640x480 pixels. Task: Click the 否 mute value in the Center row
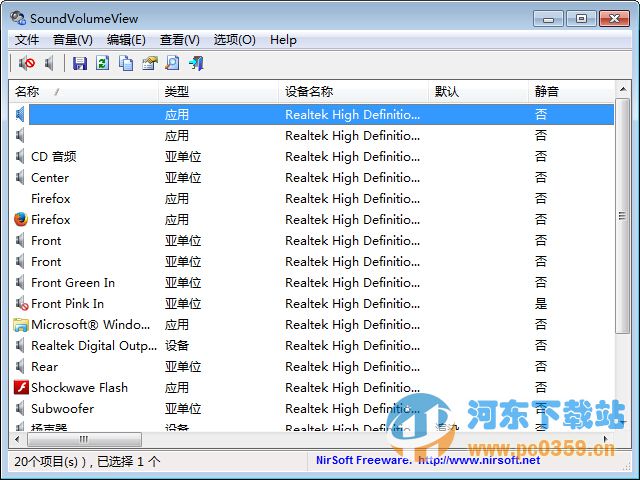(x=541, y=178)
